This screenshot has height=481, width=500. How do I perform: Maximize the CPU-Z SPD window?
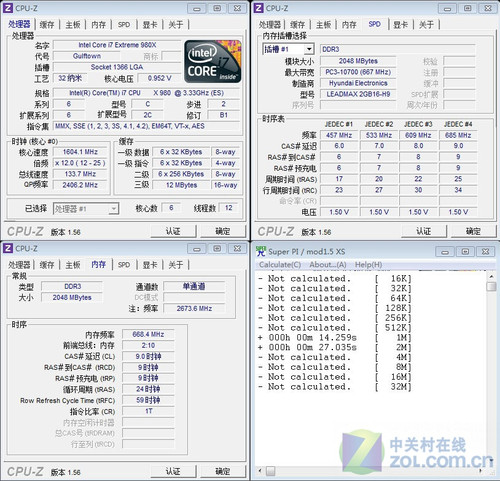point(468,8)
